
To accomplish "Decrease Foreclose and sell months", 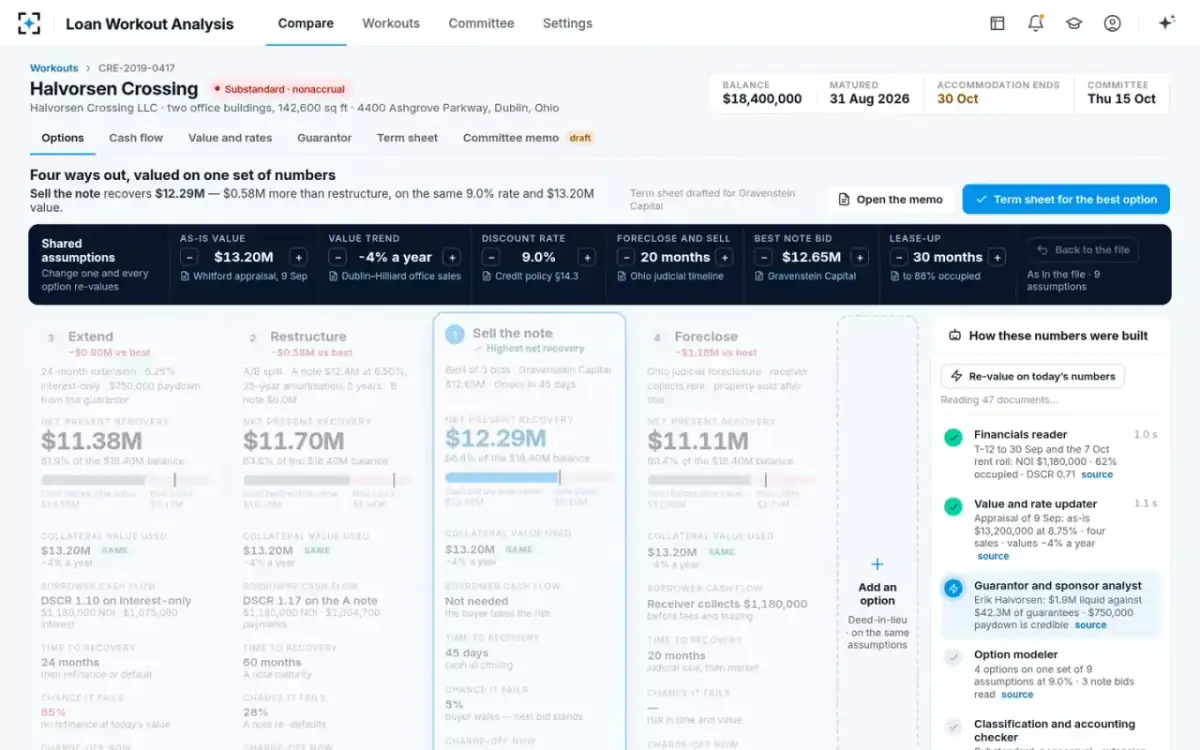I will 626,257.
